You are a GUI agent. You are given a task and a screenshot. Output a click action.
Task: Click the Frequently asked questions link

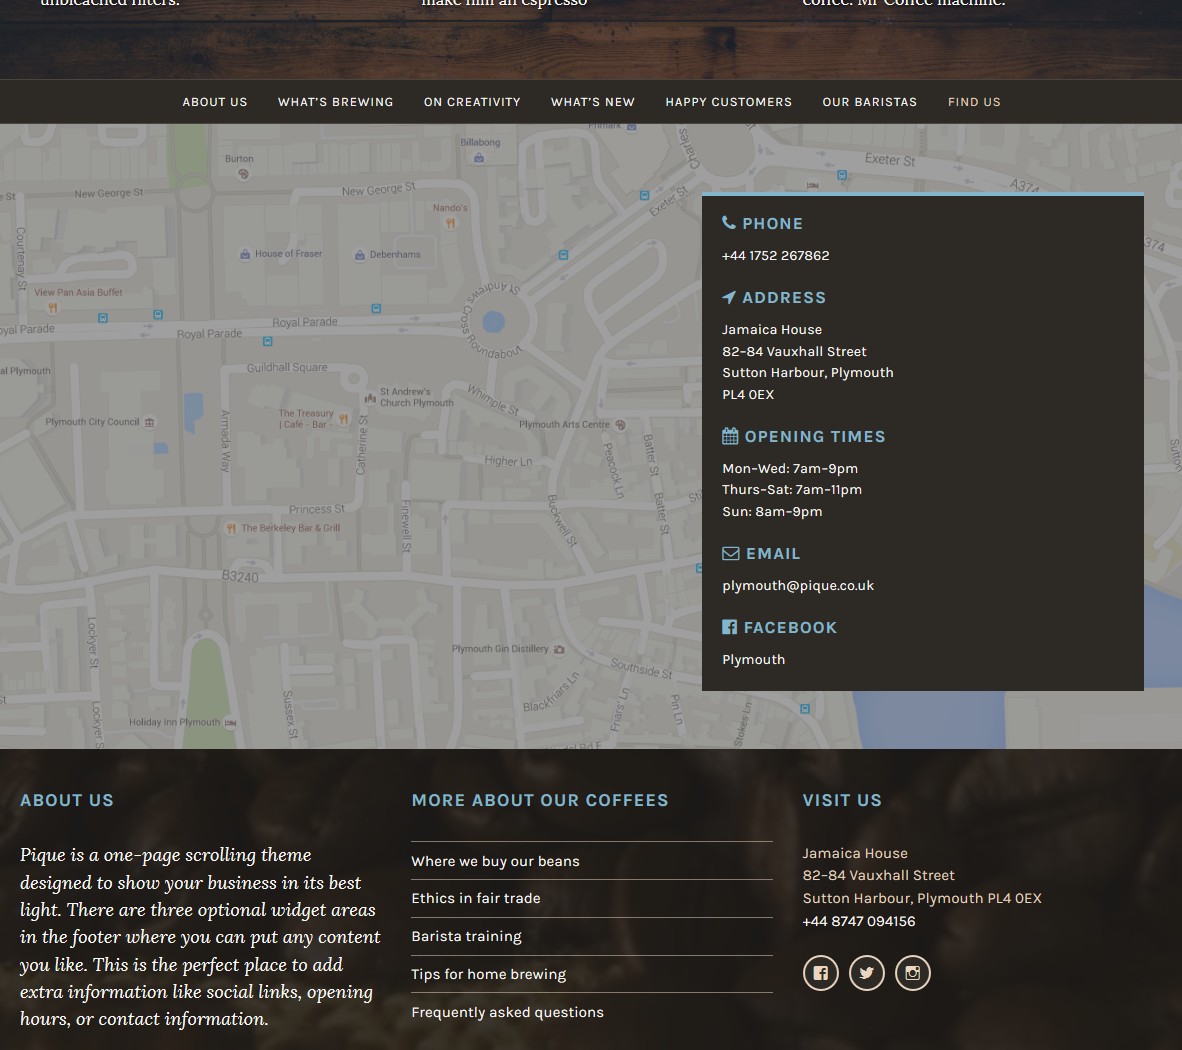click(507, 1012)
